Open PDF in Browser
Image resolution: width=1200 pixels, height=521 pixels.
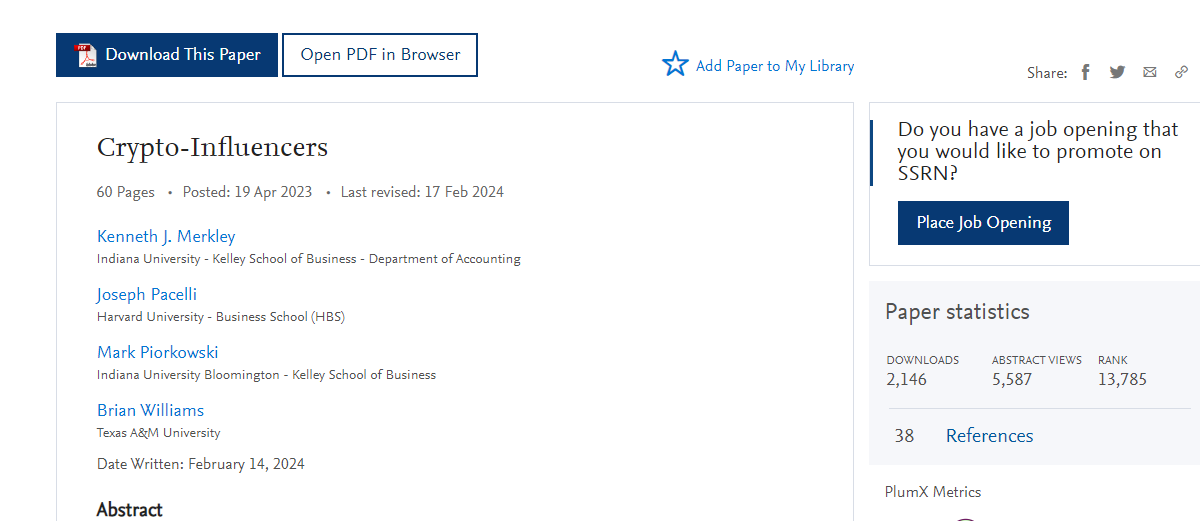click(x=380, y=55)
